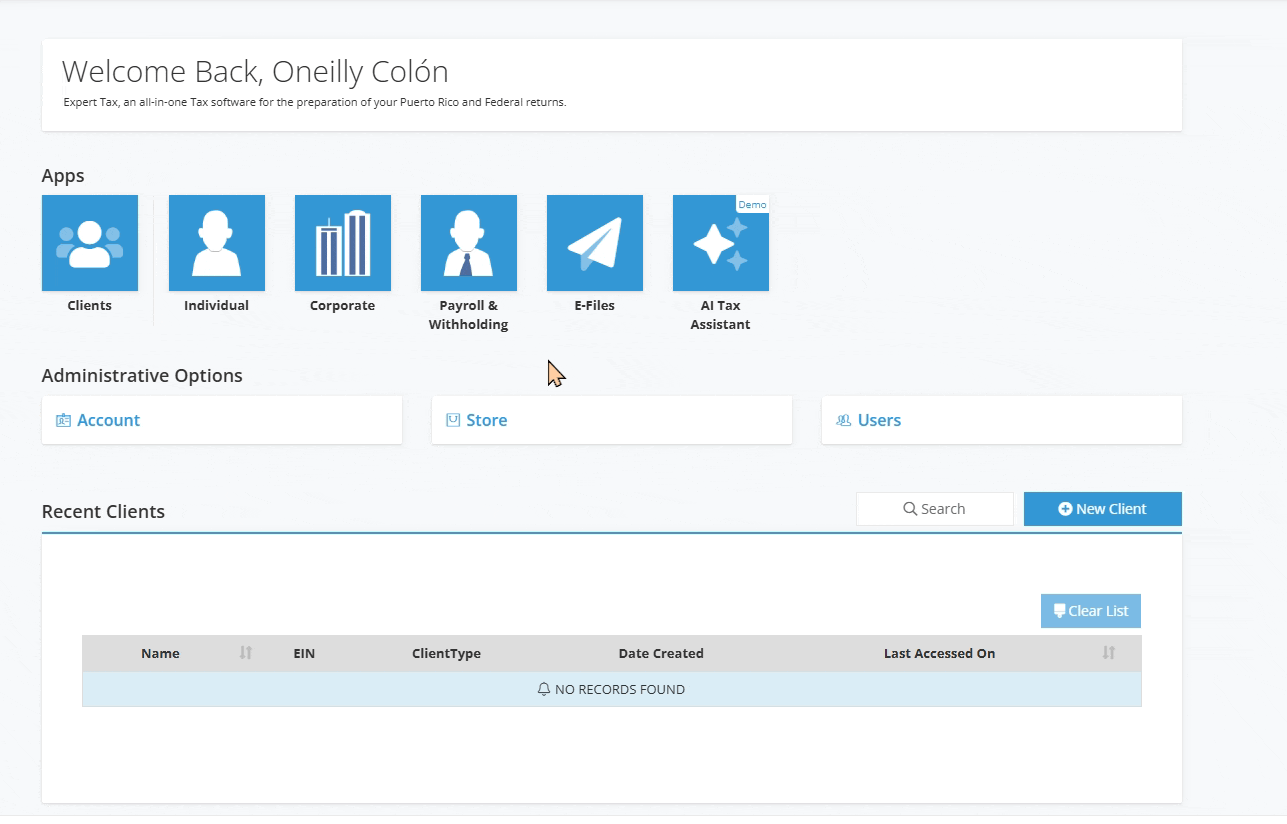Viewport: 1287px width, 824px height.
Task: Click the New Client button
Action: [1103, 509]
